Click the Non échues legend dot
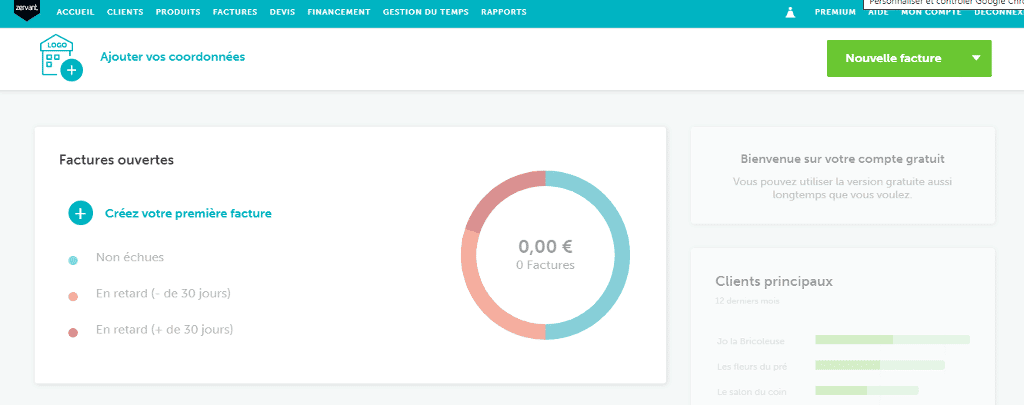 click(73, 261)
